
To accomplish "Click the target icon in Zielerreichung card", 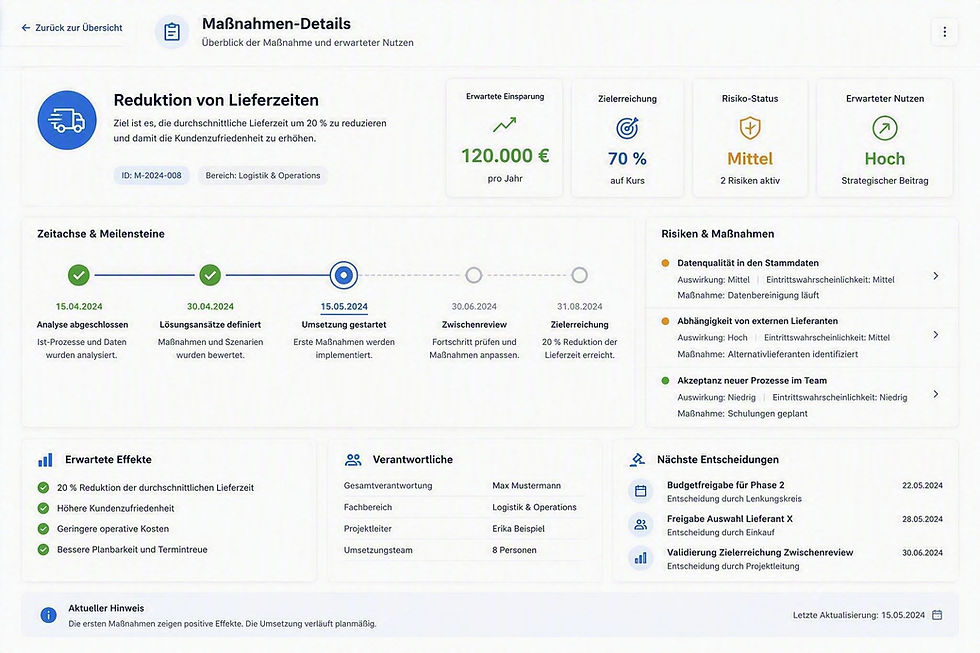I will coord(627,128).
